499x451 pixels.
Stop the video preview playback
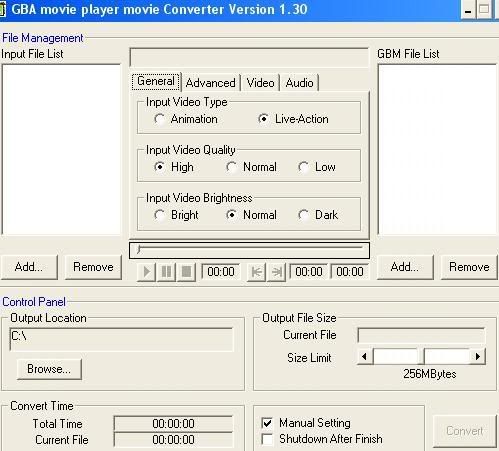[186, 272]
